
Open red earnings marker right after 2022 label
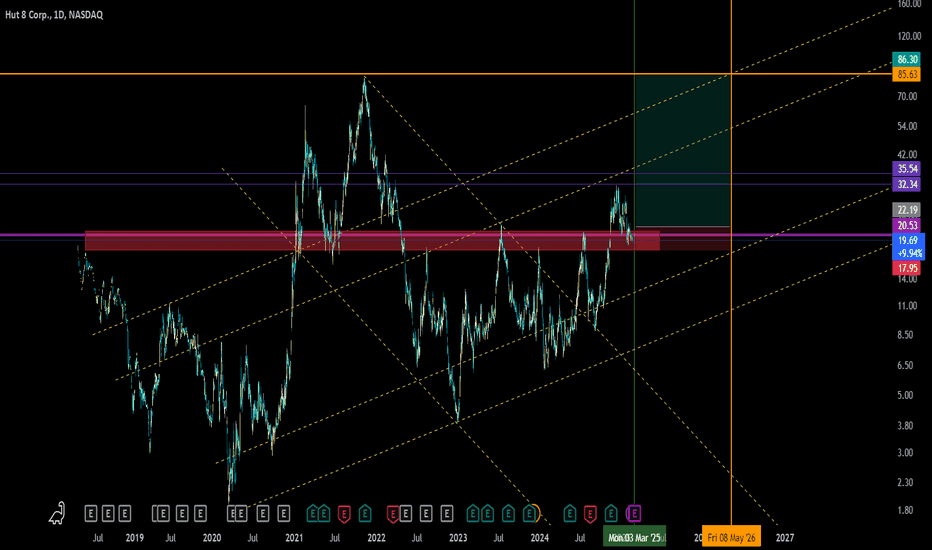tap(393, 514)
